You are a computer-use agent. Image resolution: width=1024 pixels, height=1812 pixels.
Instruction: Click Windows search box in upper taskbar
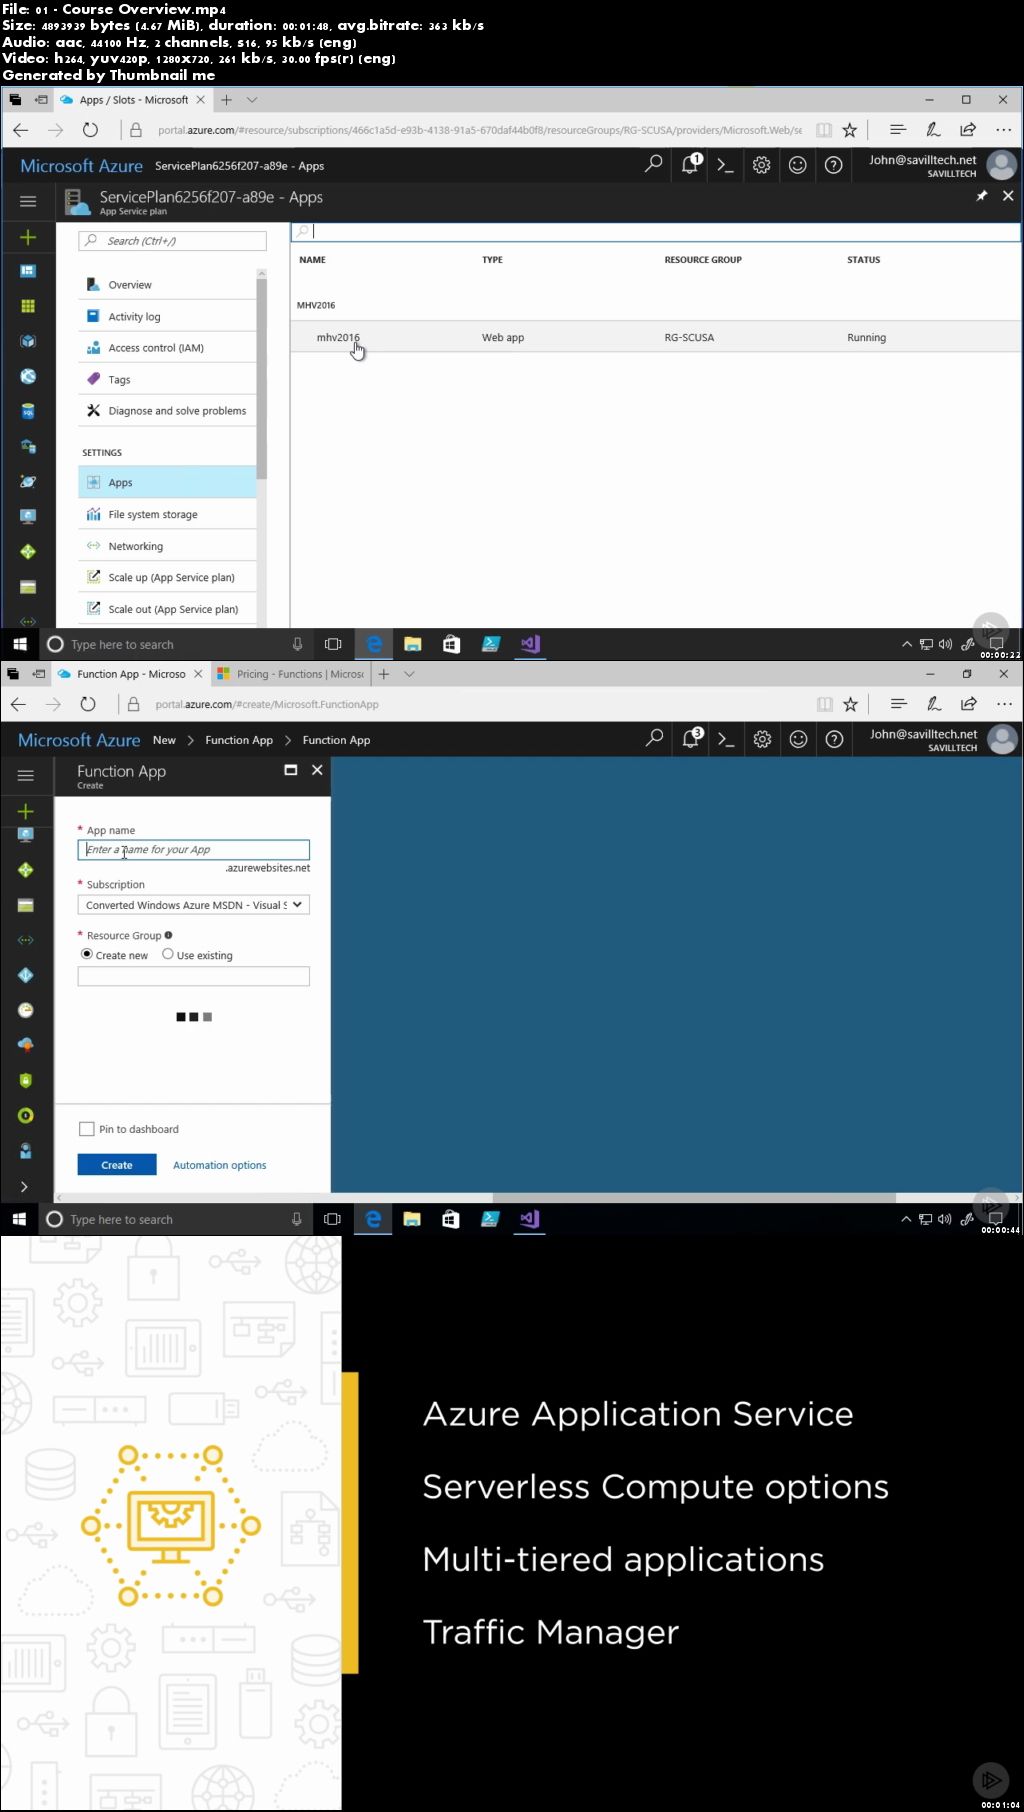tap(175, 644)
